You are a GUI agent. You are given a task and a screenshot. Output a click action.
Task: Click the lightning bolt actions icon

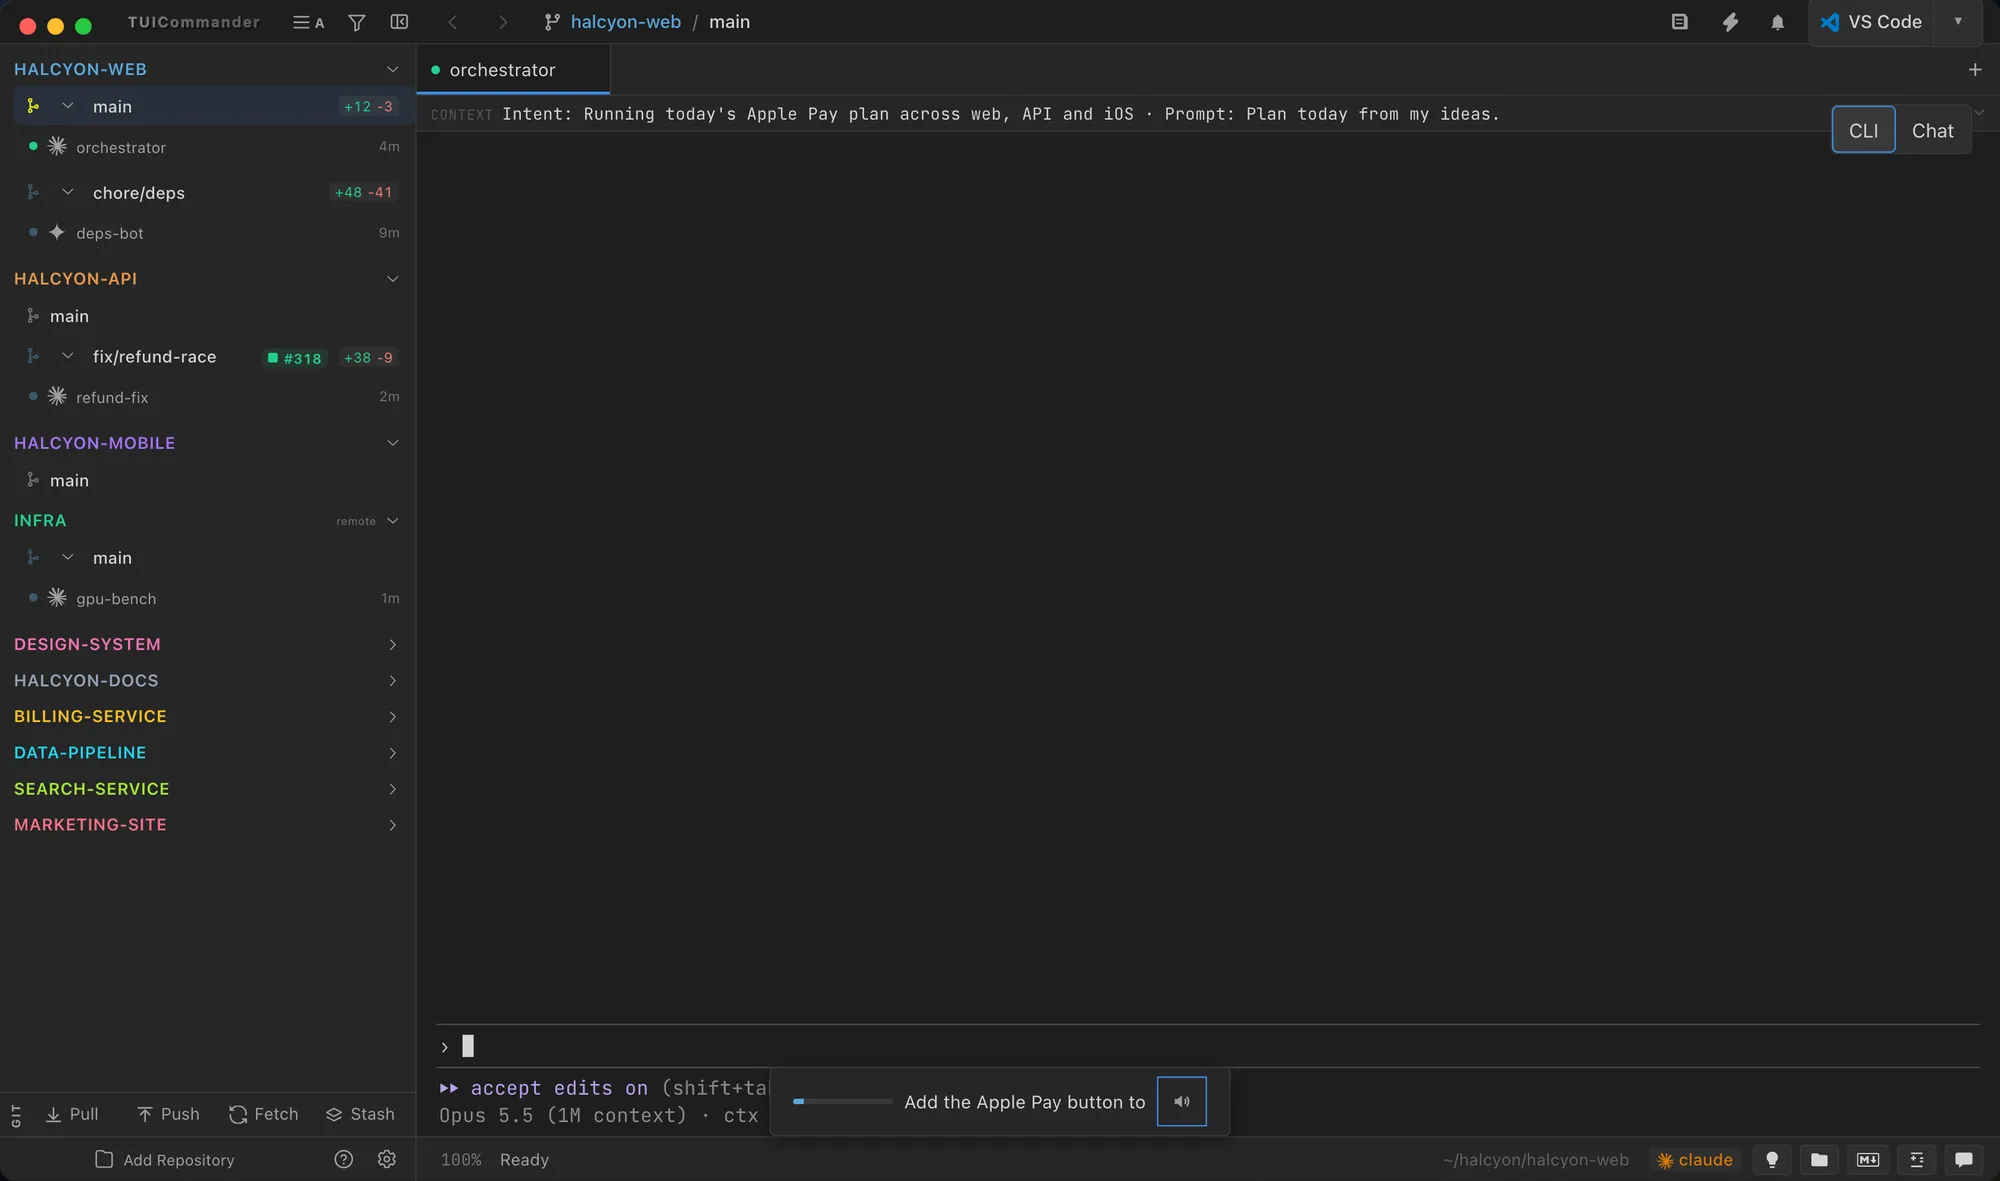1729,22
